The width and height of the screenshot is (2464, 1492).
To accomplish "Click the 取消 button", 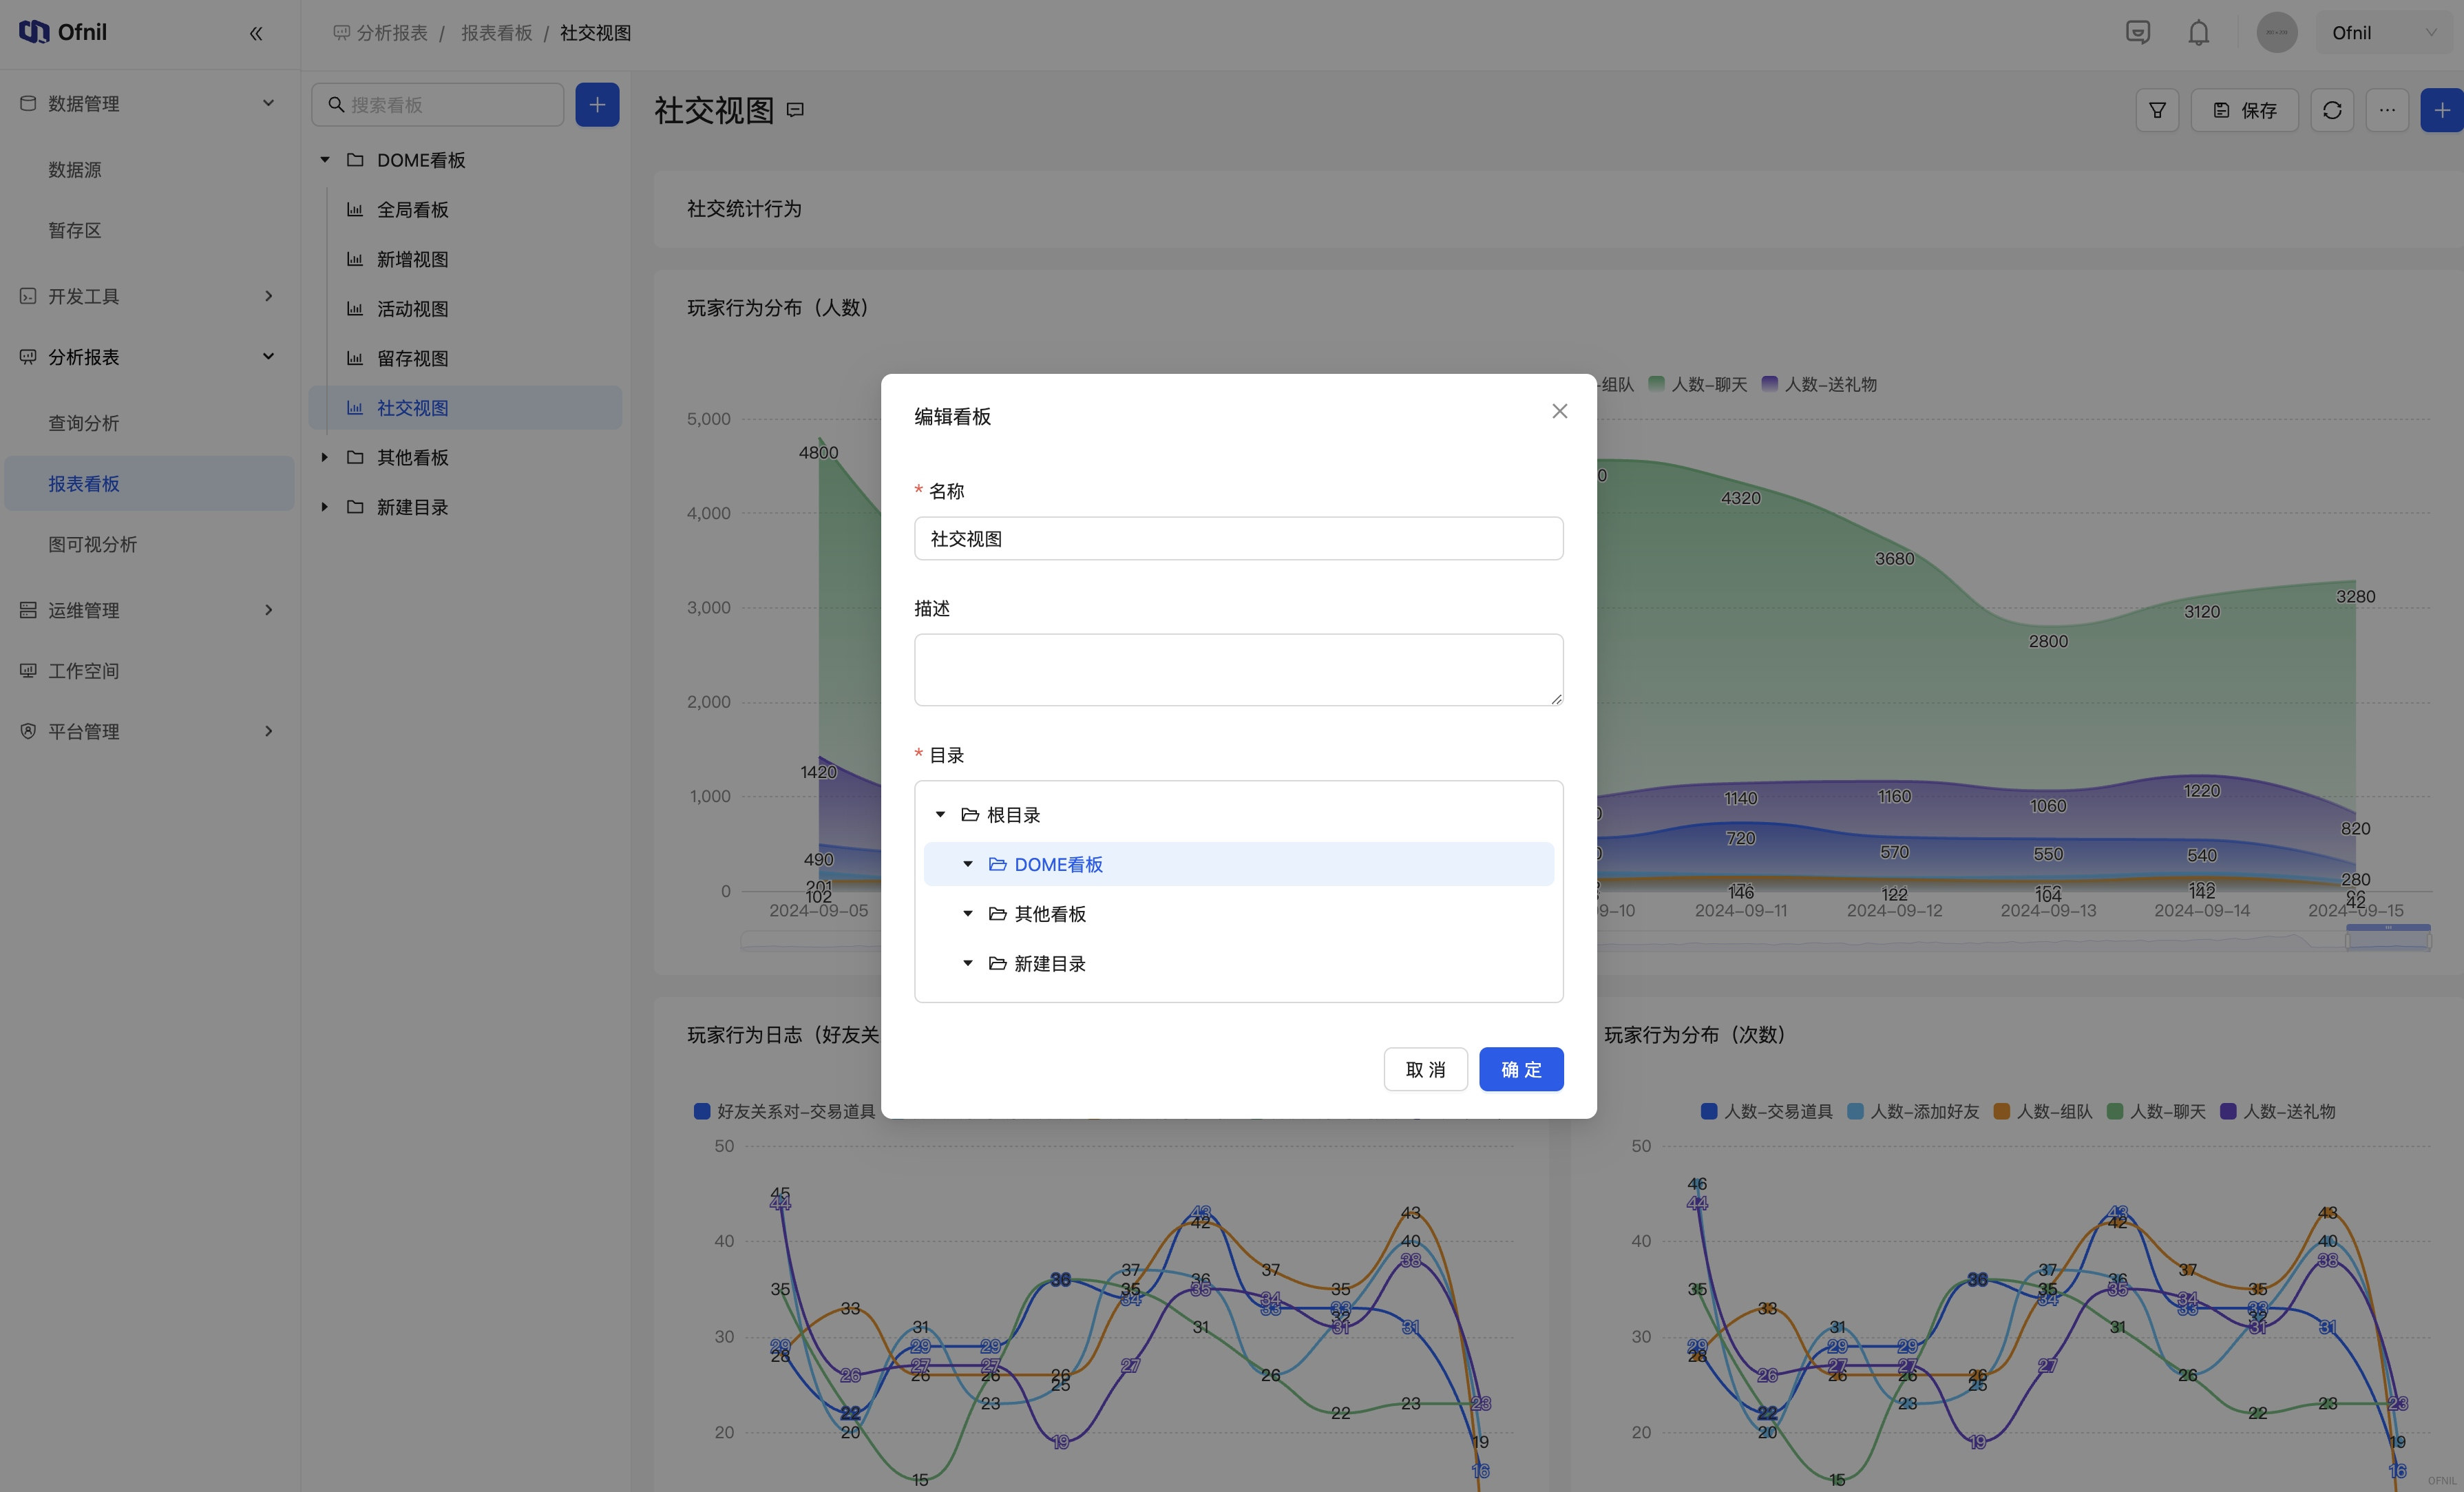I will click(1425, 1069).
